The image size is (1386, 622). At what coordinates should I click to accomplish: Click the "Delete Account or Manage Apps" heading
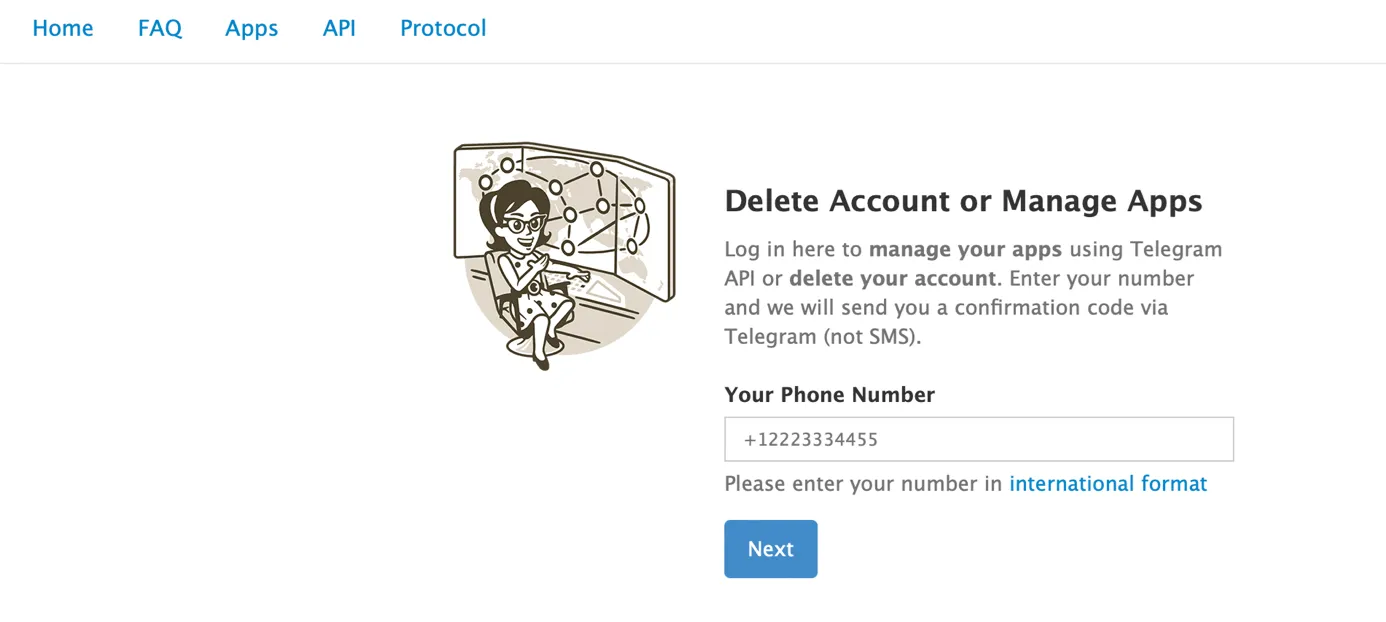tap(963, 201)
